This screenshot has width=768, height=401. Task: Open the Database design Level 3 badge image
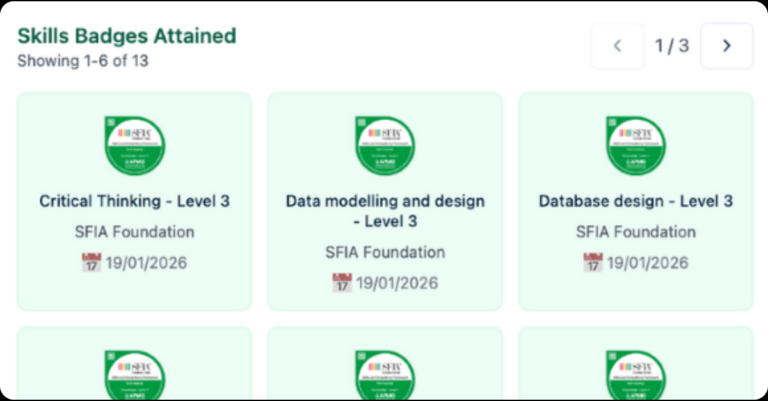pyautogui.click(x=636, y=146)
